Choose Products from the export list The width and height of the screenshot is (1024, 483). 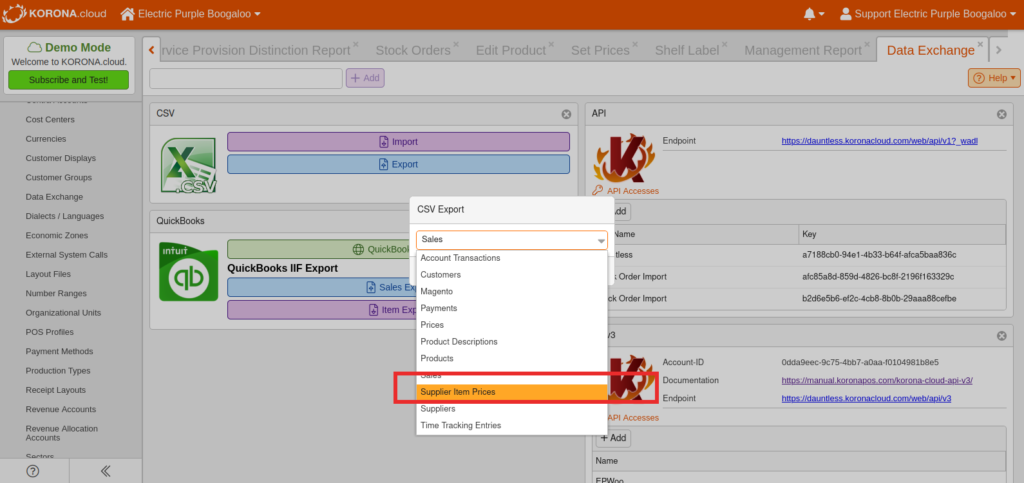click(511, 358)
